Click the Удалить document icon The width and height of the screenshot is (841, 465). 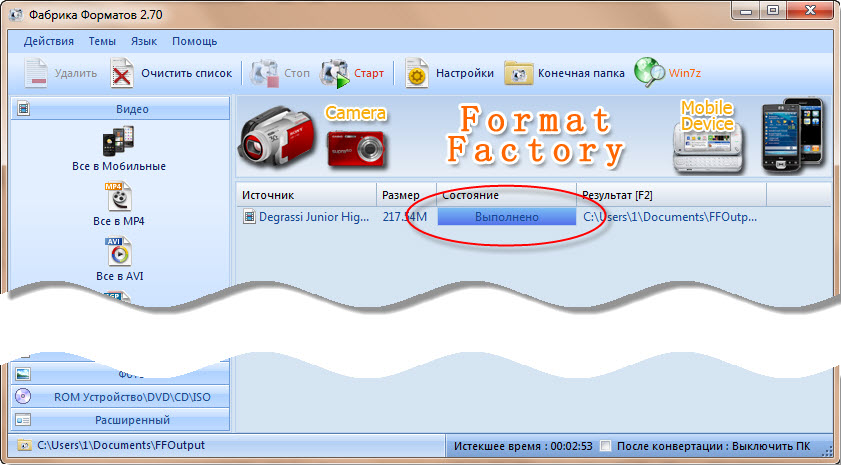click(x=36, y=73)
